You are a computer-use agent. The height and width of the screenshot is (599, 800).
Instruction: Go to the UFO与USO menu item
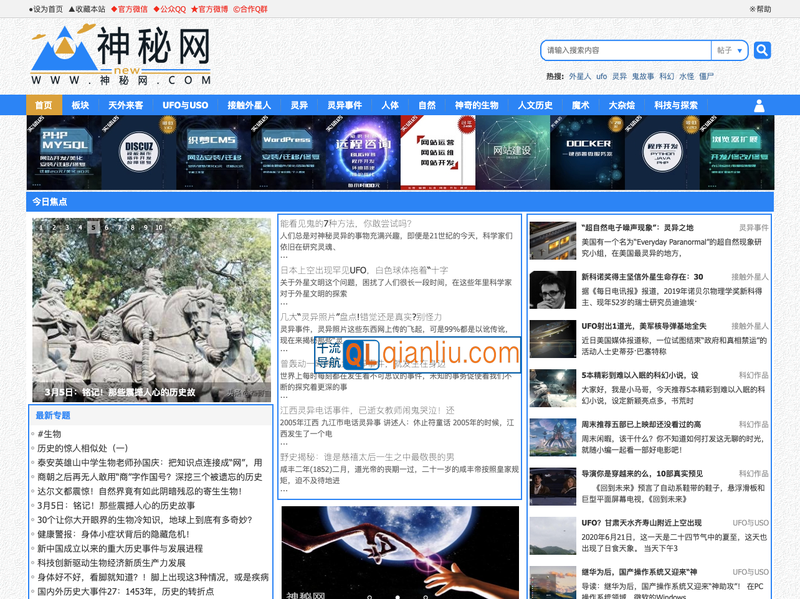pos(185,105)
